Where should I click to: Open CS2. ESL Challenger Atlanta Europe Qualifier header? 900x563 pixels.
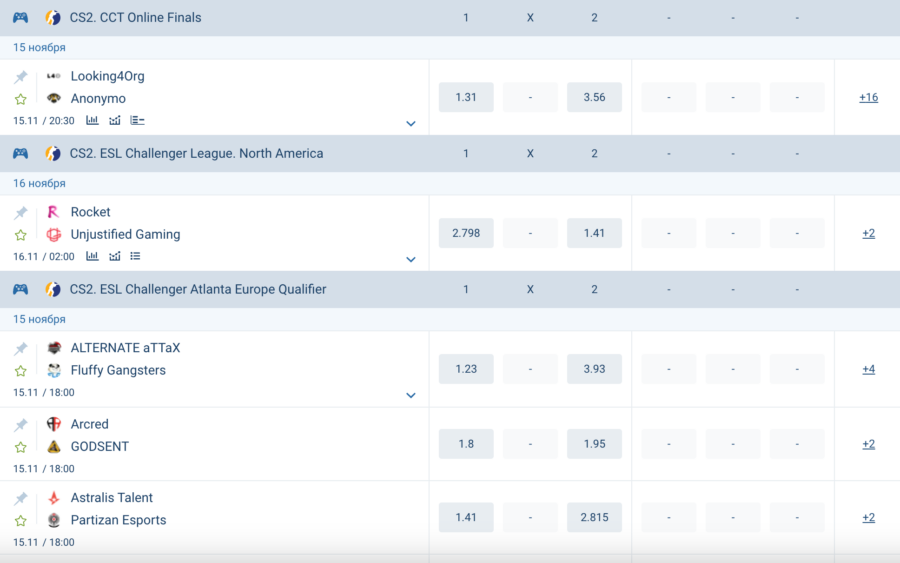click(197, 290)
